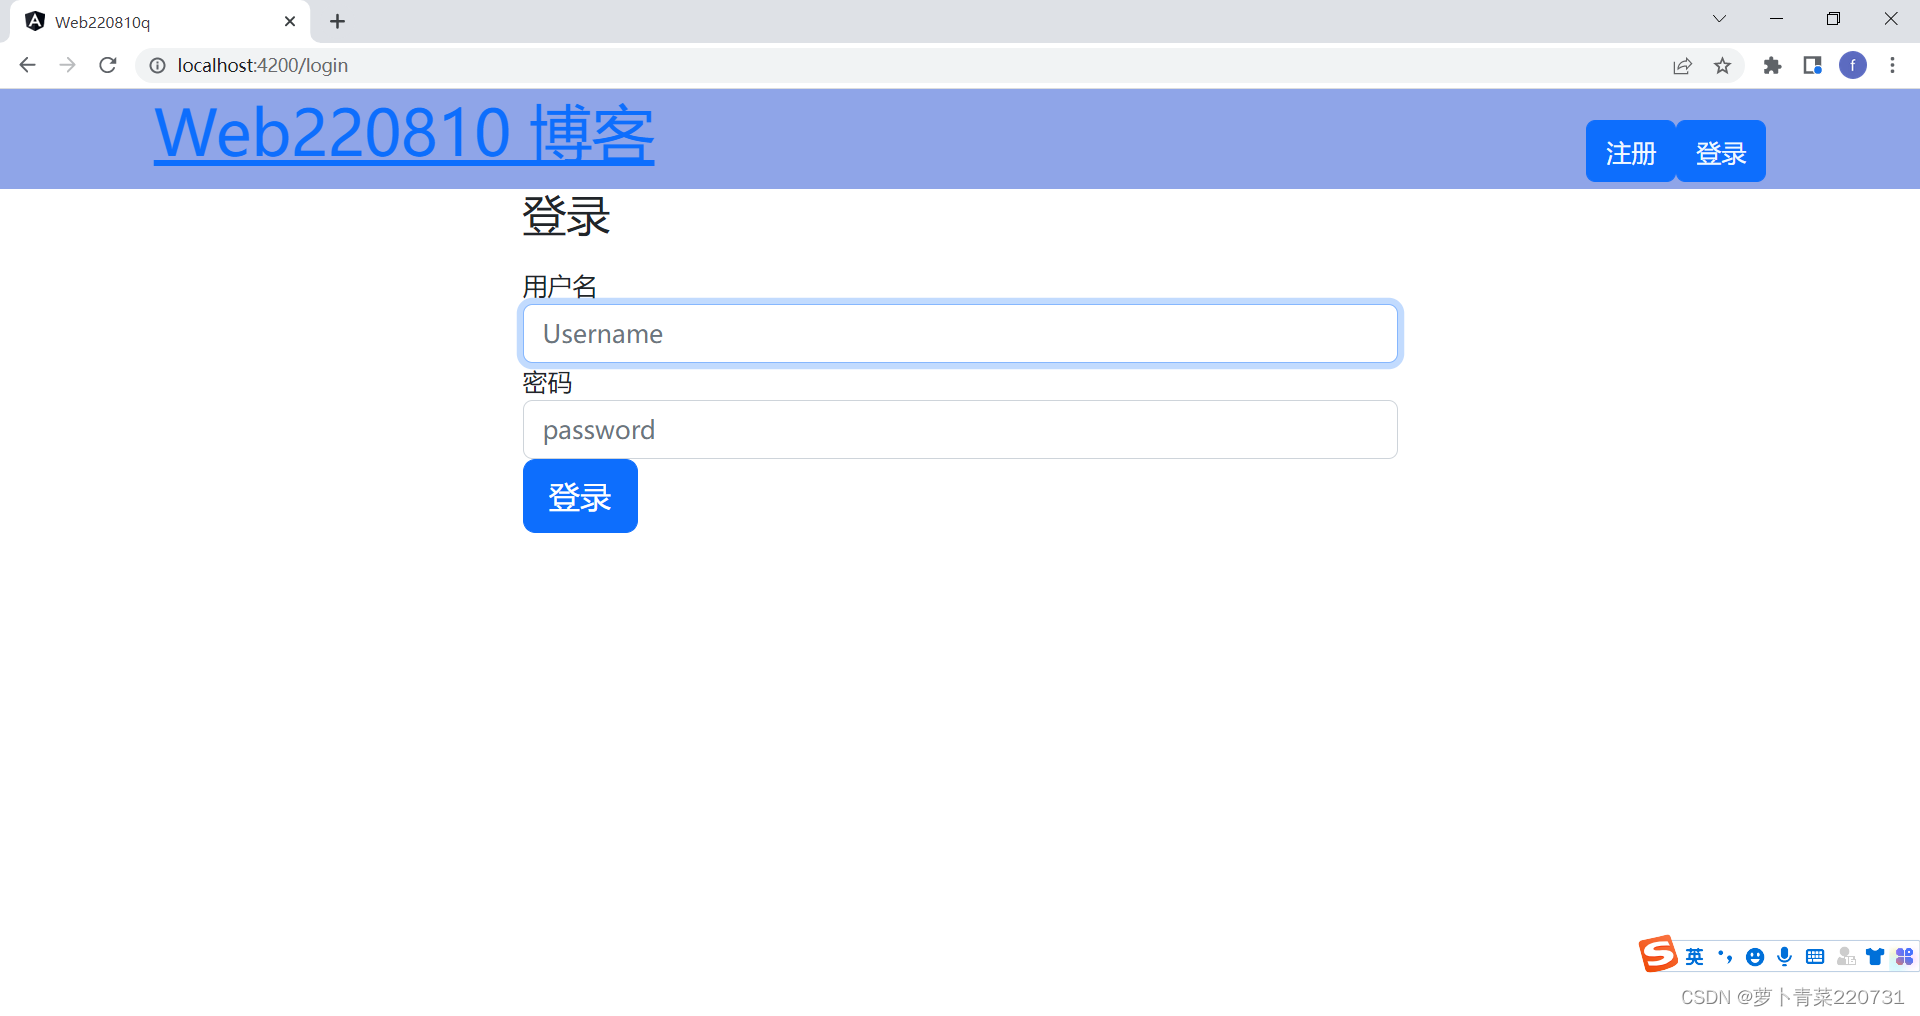Viewport: 1920px width, 1016px height.
Task: Change Sogou skin using the shirt icon
Action: [x=1874, y=957]
